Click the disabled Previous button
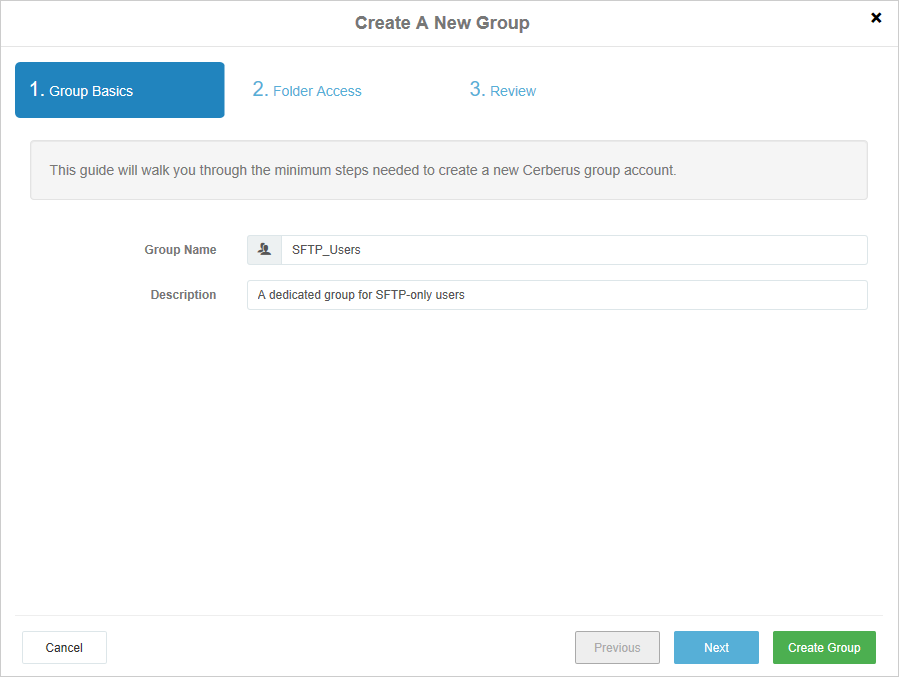This screenshot has width=899, height=677. pos(617,647)
